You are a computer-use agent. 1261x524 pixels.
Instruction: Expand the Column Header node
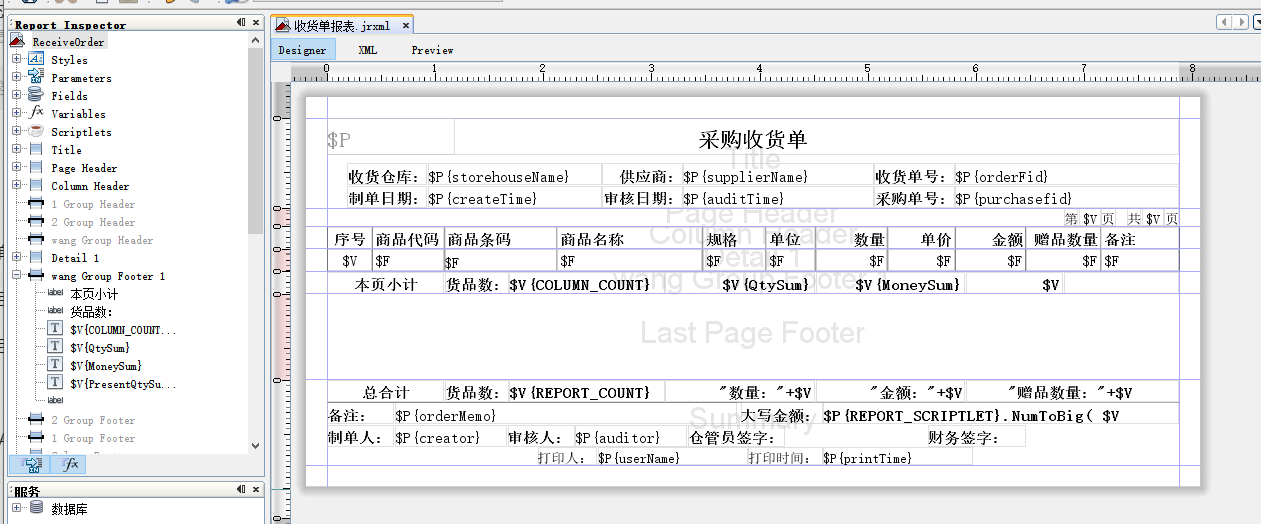pyautogui.click(x=16, y=186)
